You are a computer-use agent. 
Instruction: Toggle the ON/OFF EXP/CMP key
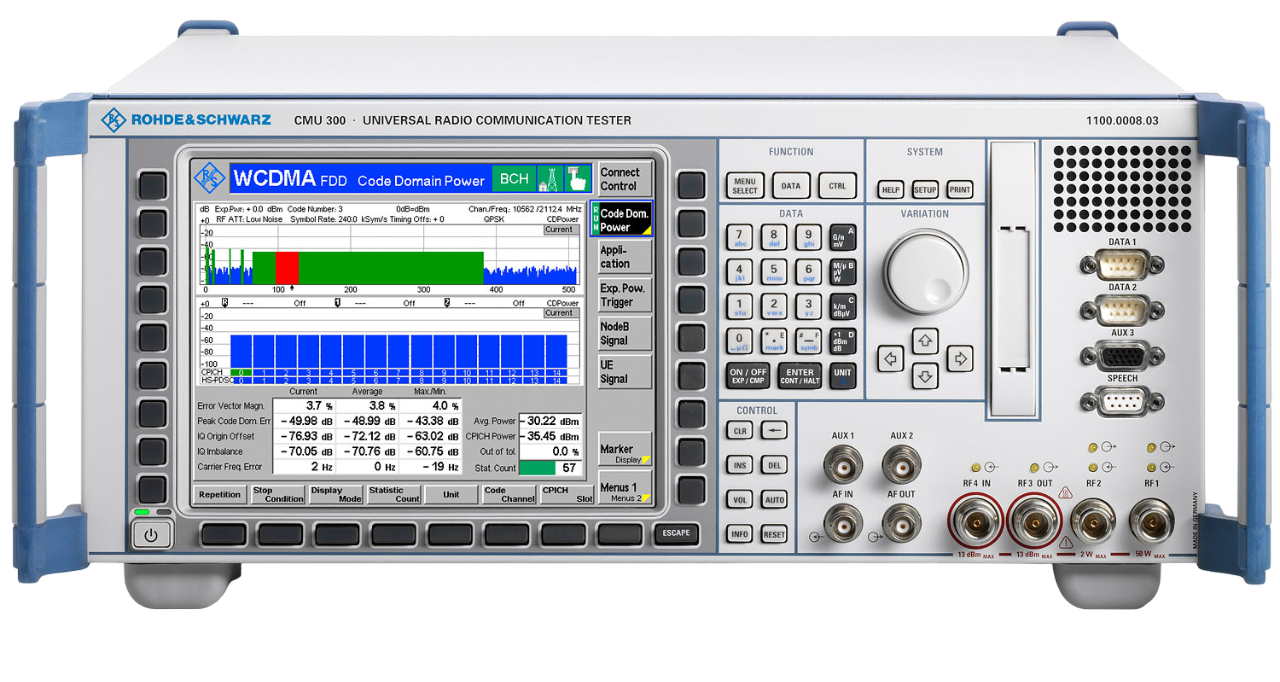[747, 376]
